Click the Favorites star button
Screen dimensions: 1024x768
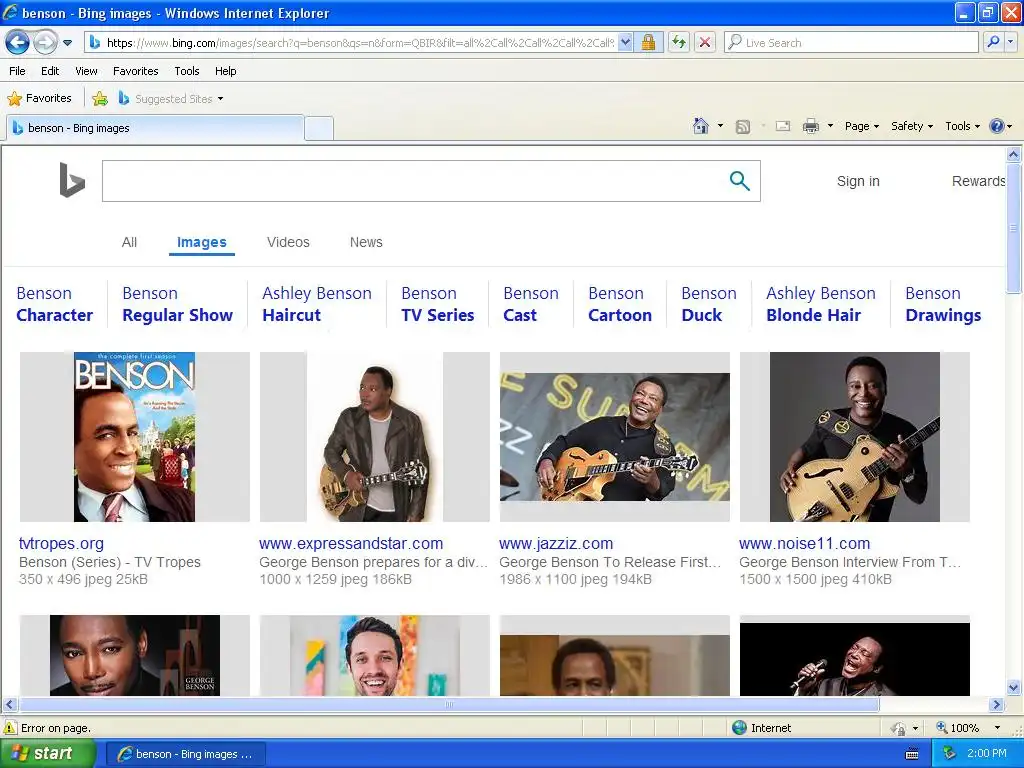(x=39, y=99)
